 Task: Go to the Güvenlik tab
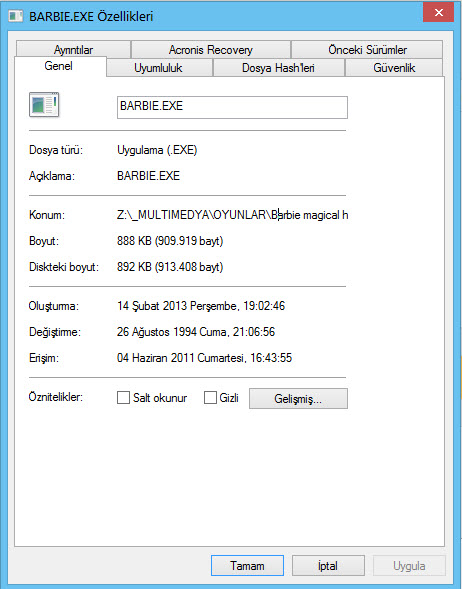coord(394,68)
